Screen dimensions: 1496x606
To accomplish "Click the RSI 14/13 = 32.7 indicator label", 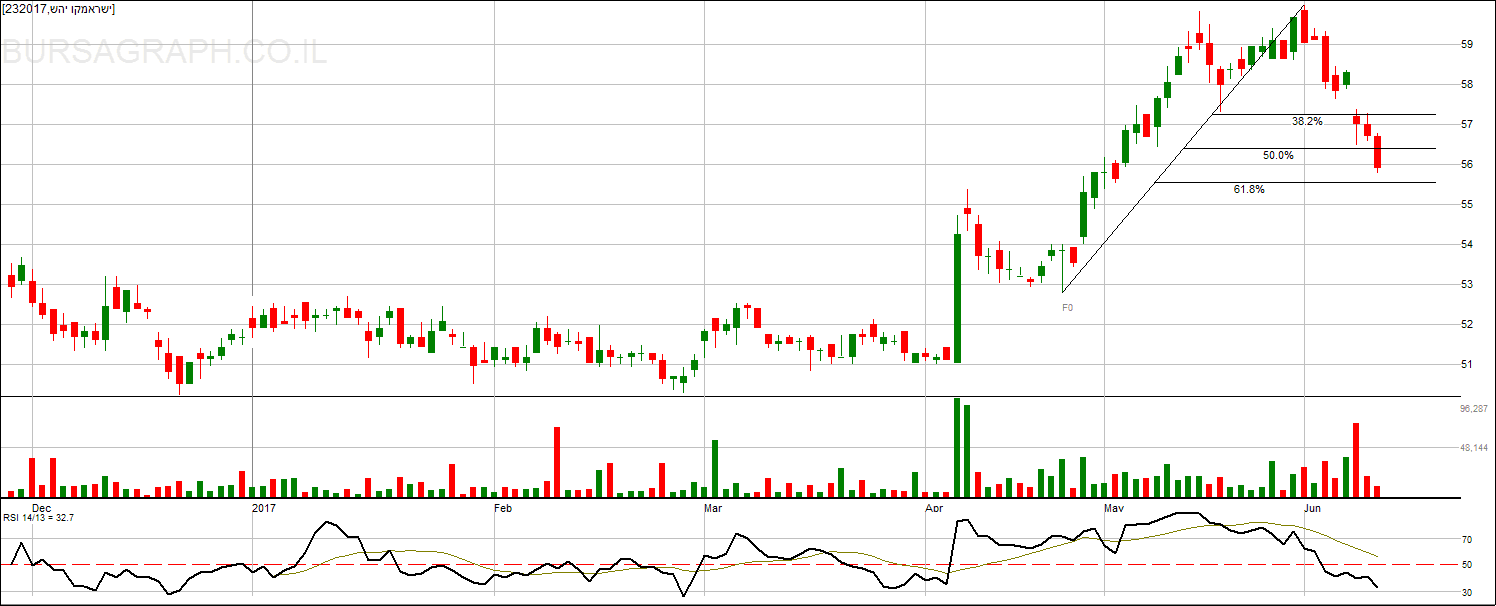I will click(x=38, y=518).
